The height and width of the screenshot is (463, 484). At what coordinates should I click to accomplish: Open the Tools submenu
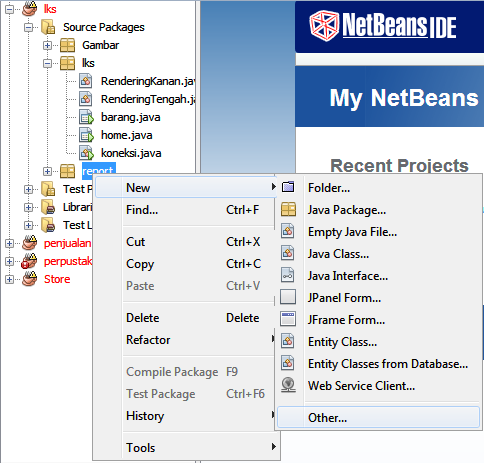point(186,448)
